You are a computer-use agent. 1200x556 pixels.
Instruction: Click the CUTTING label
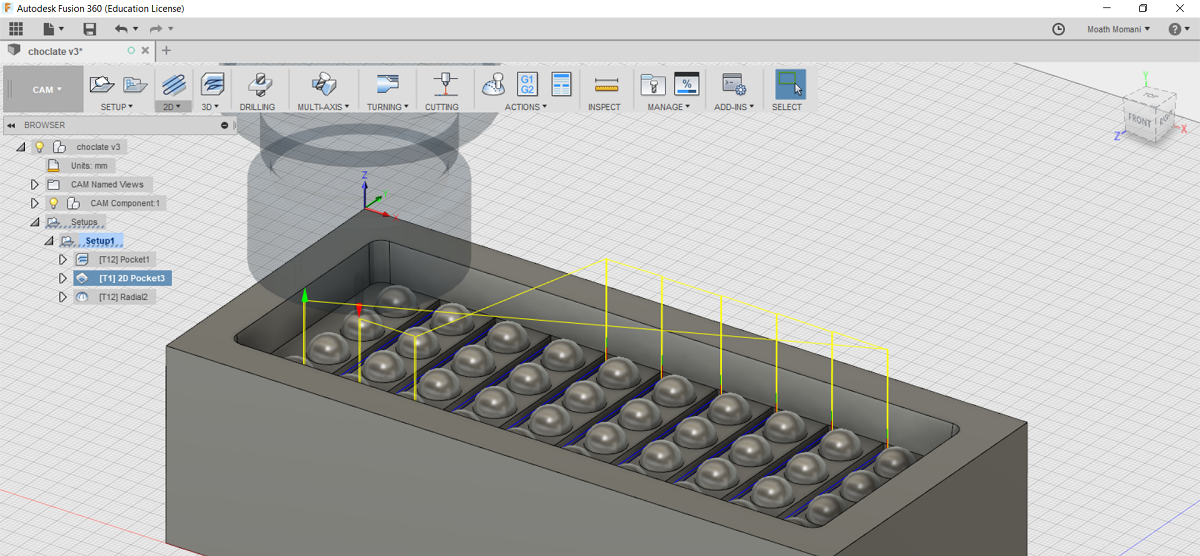[442, 107]
